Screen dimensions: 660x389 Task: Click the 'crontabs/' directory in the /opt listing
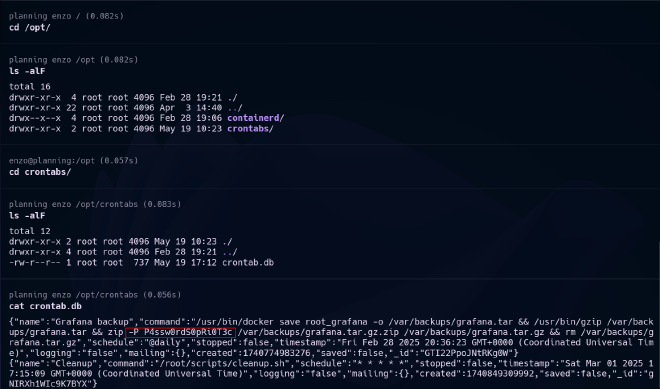point(250,129)
